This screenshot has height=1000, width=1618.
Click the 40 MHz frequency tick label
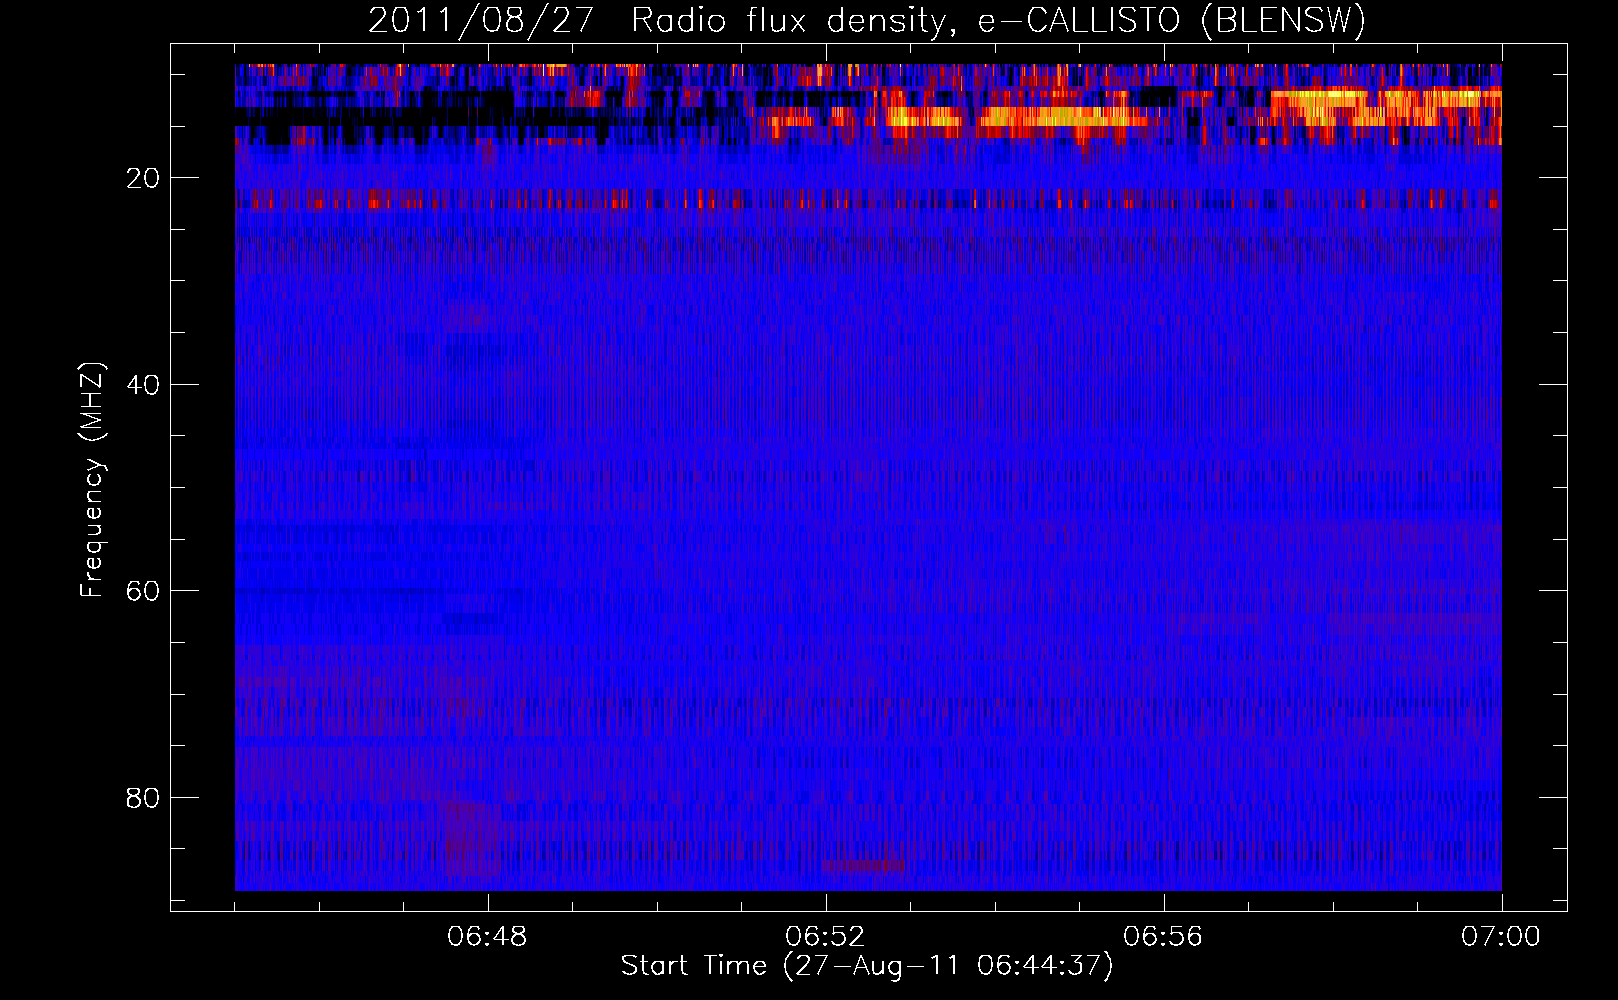coord(143,385)
